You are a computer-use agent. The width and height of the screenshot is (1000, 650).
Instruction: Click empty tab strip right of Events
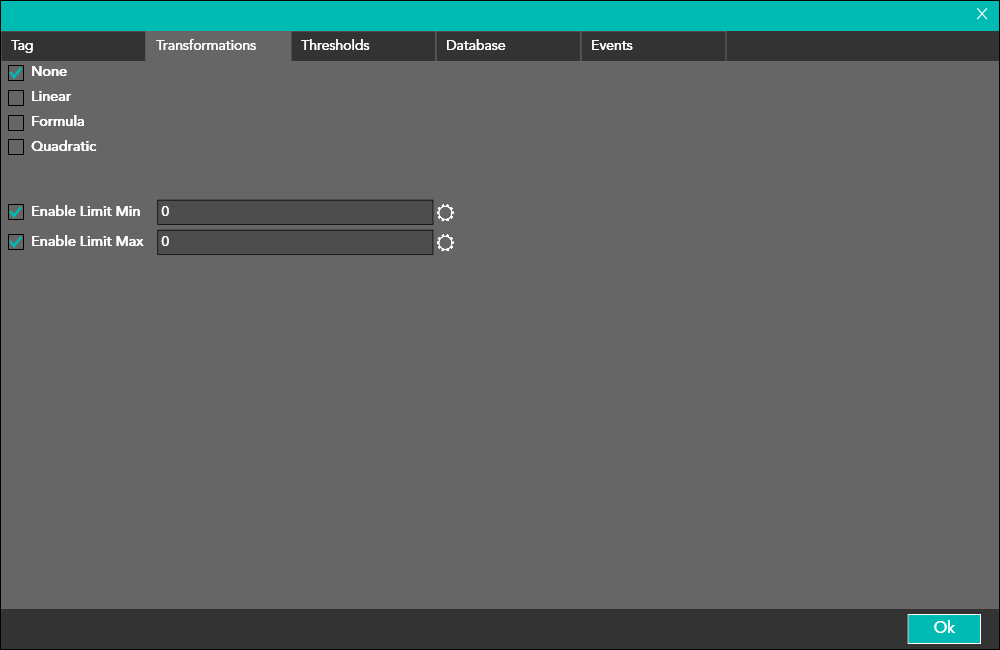click(860, 46)
